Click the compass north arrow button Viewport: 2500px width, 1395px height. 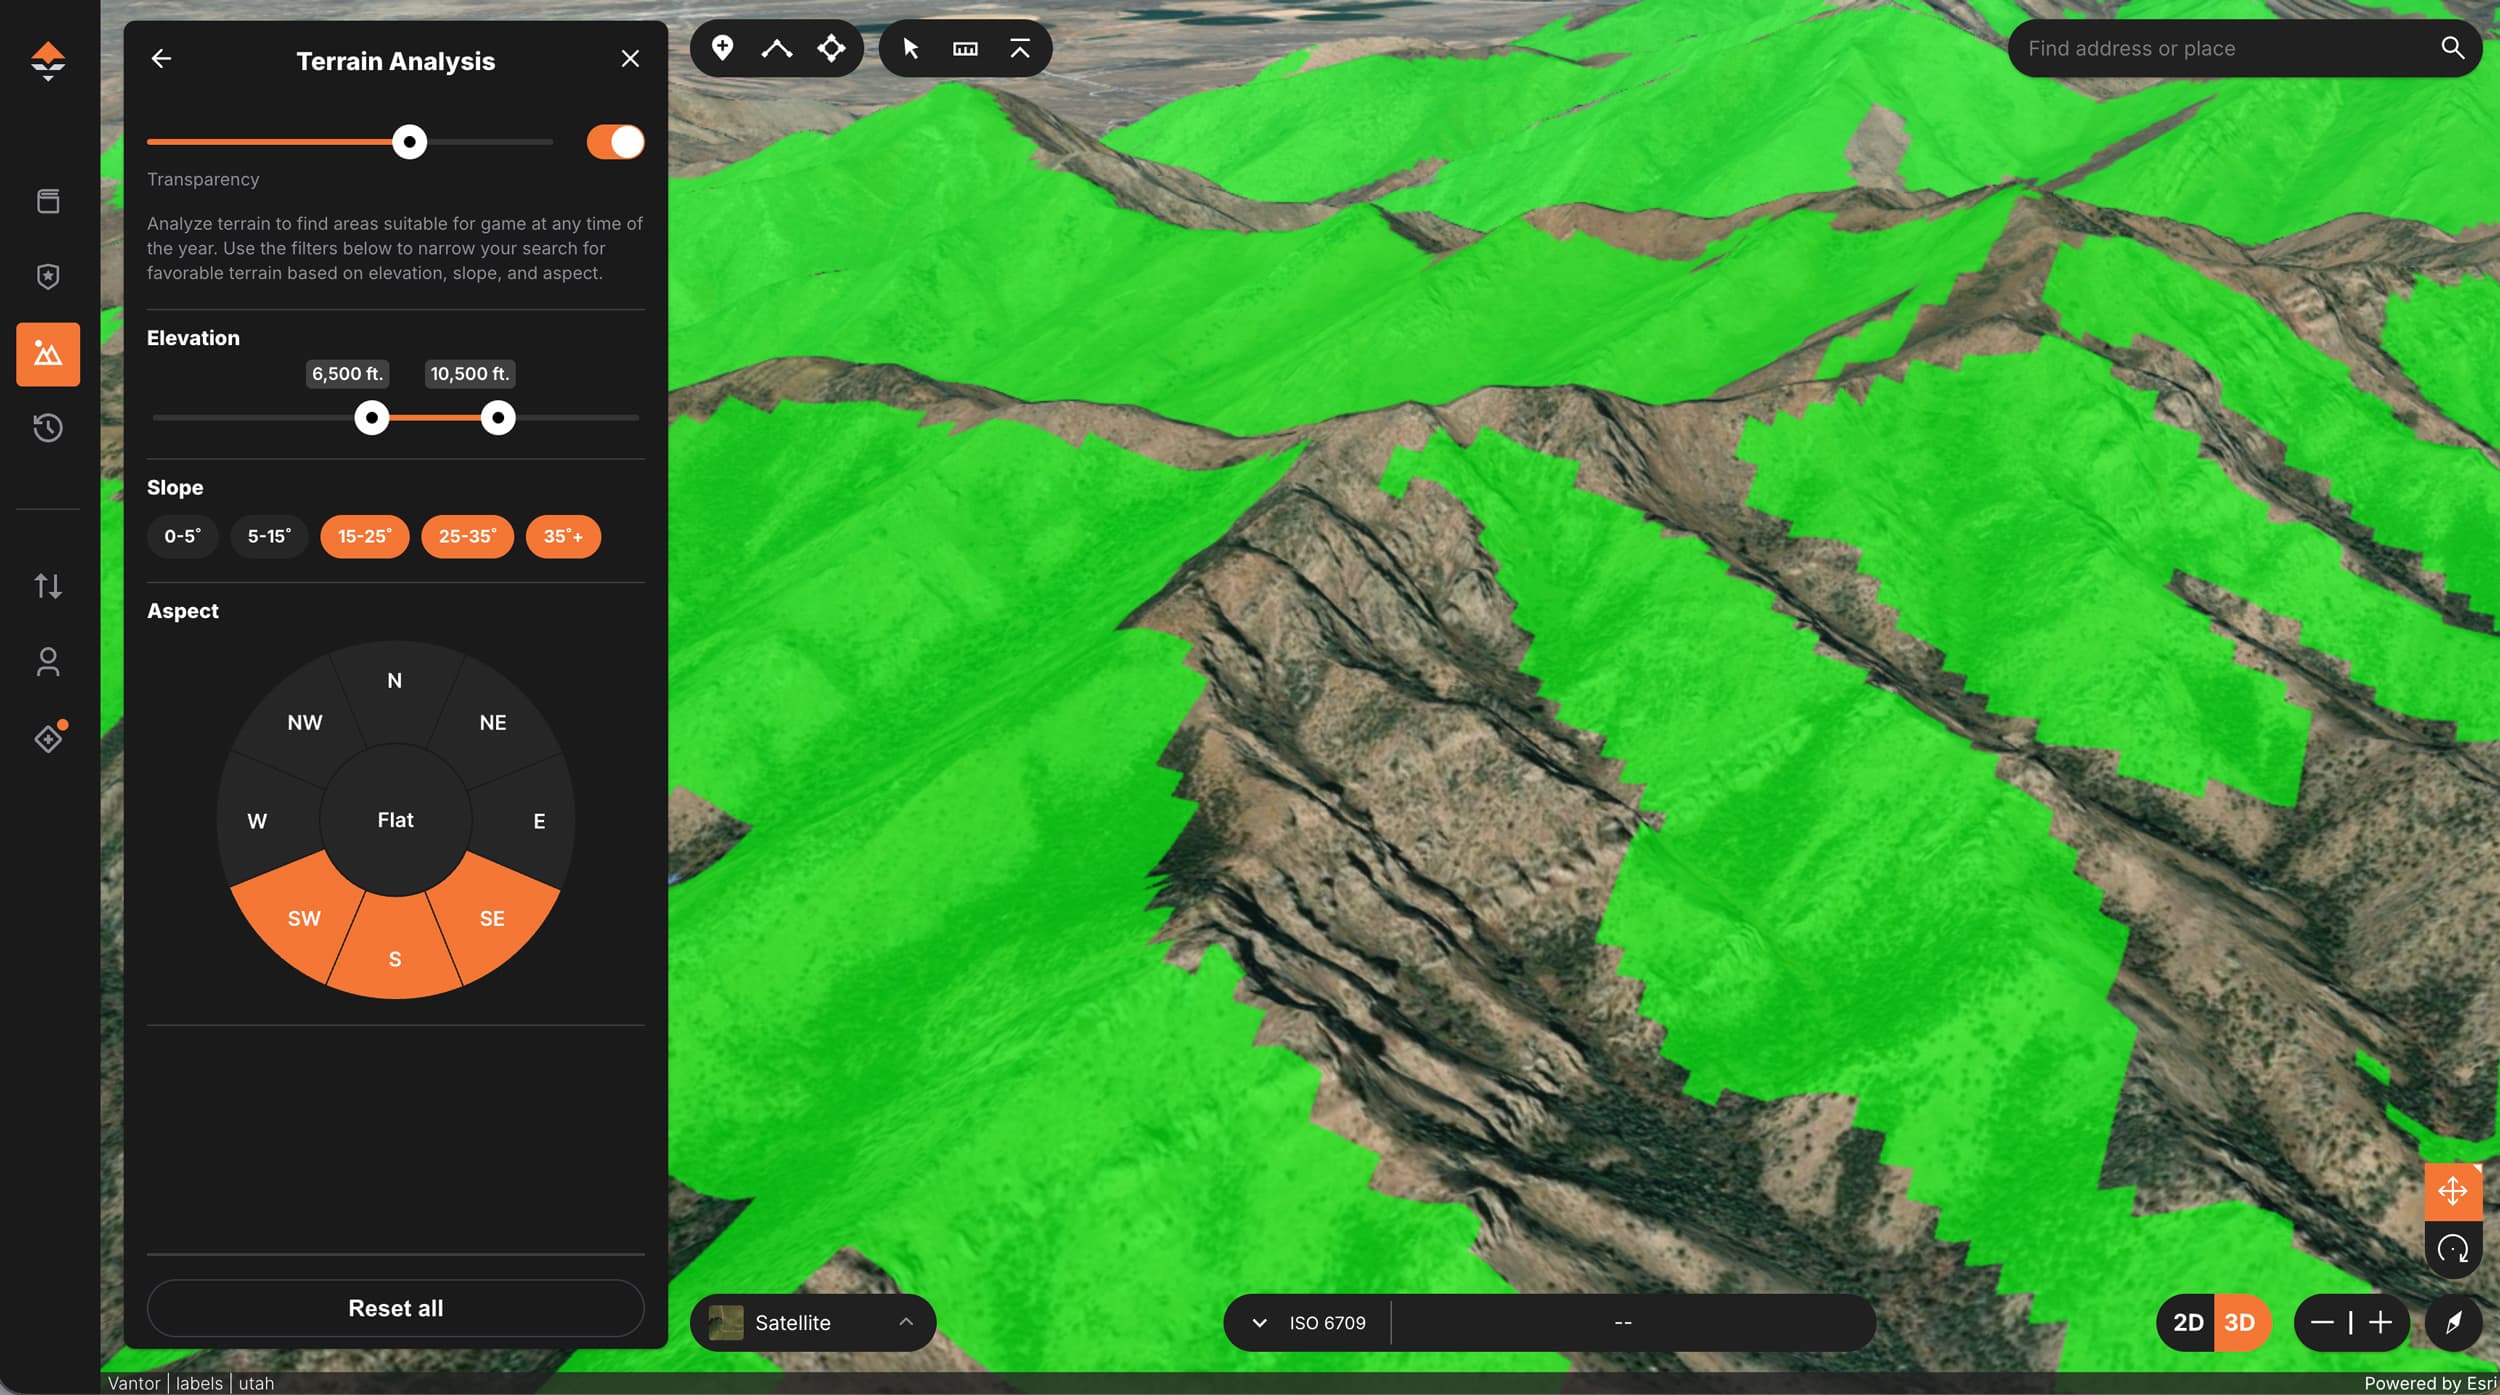pyautogui.click(x=2453, y=1323)
